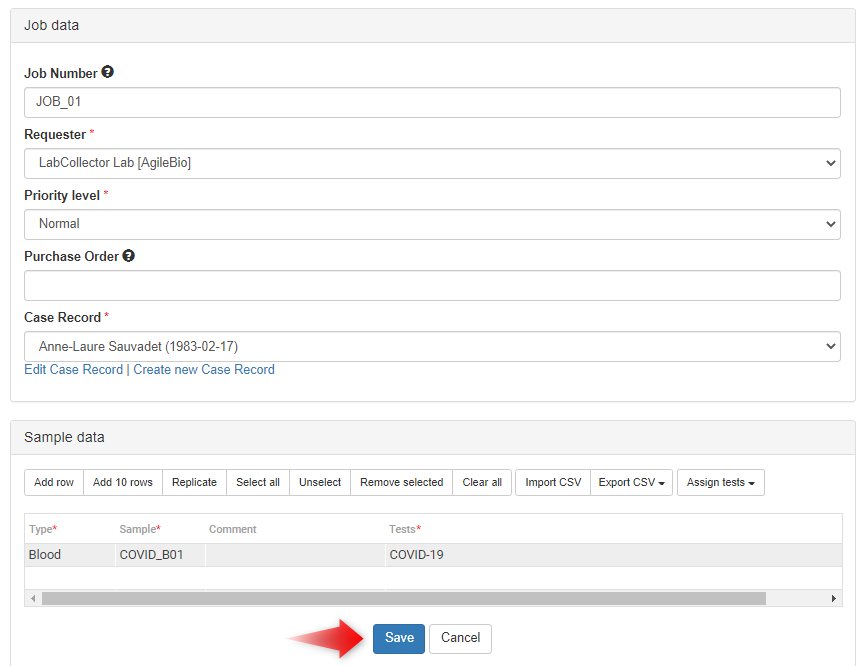Open the Case Record dropdown
860x666 pixels.
pyautogui.click(x=432, y=346)
